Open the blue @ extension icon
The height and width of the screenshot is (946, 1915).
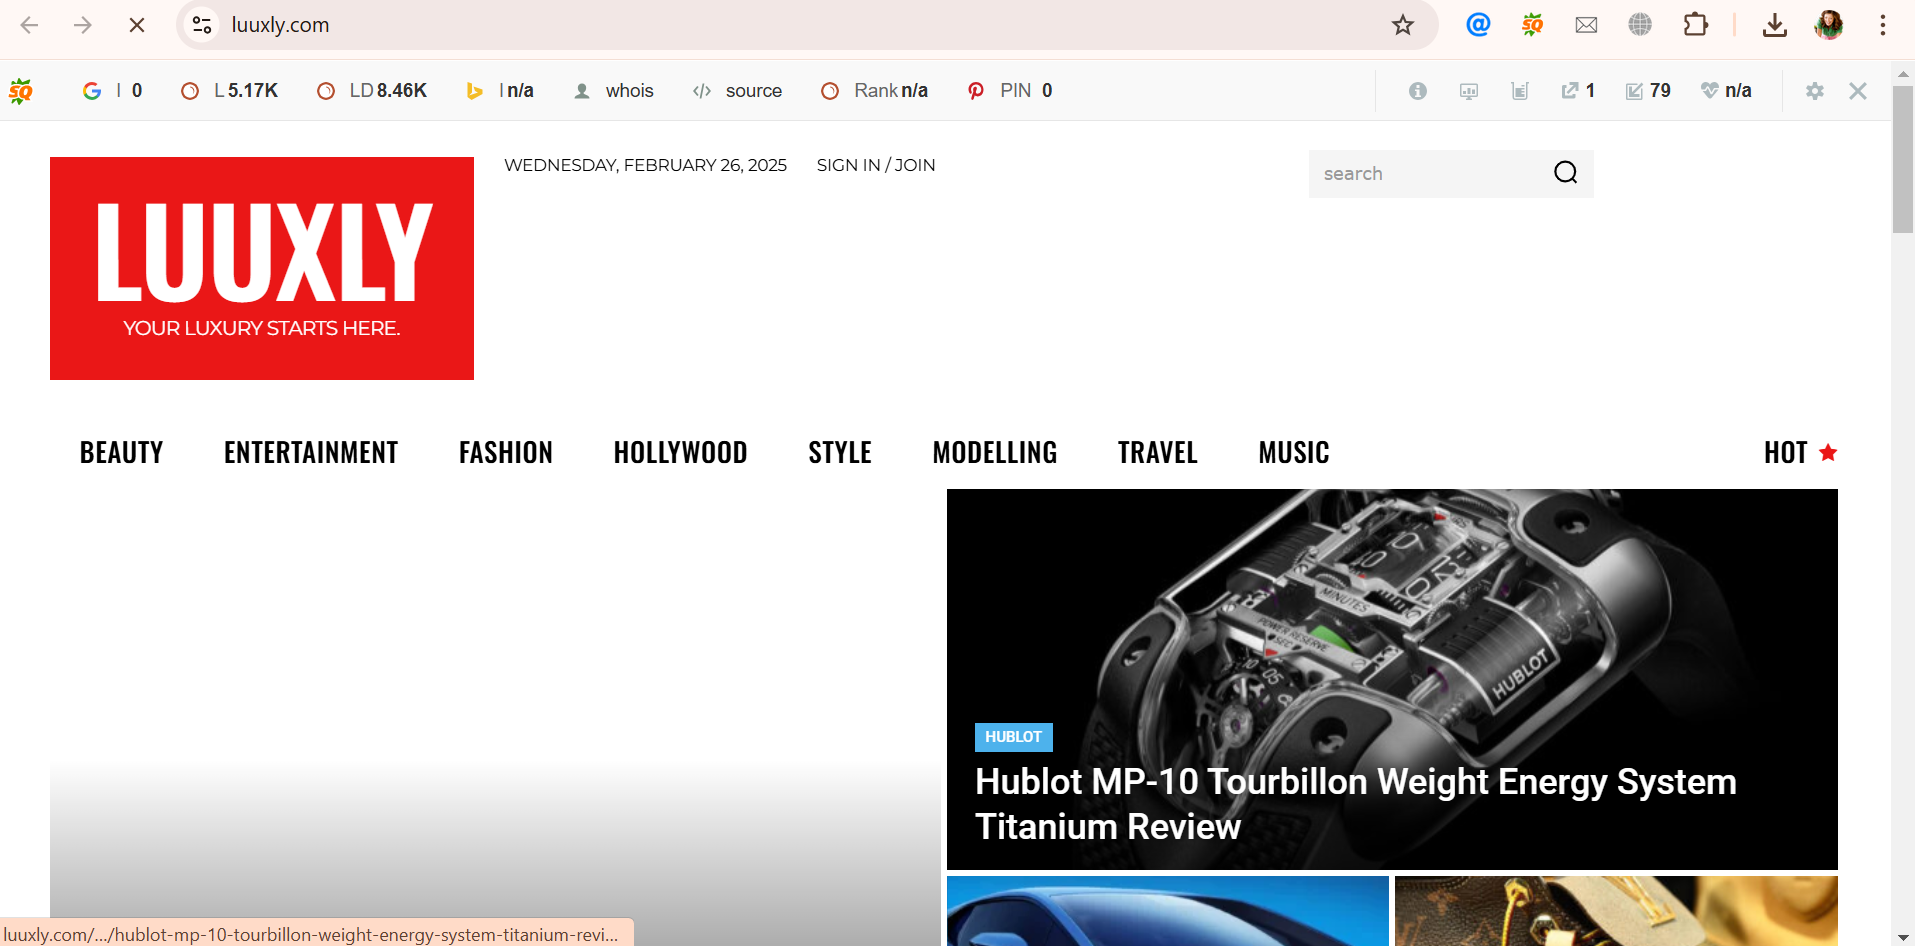pos(1478,24)
